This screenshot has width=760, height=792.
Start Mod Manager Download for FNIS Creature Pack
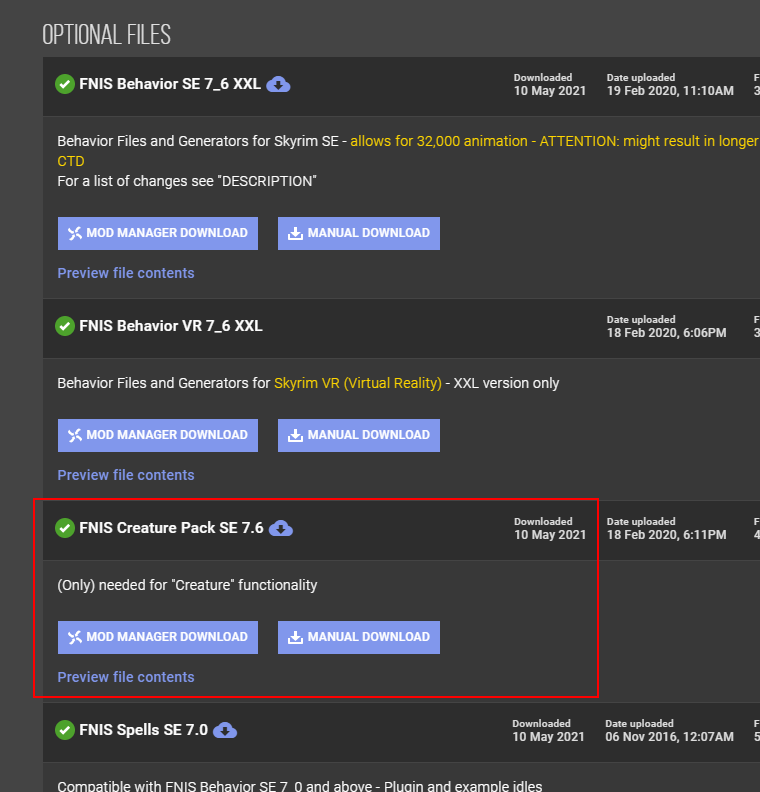pyautogui.click(x=158, y=637)
